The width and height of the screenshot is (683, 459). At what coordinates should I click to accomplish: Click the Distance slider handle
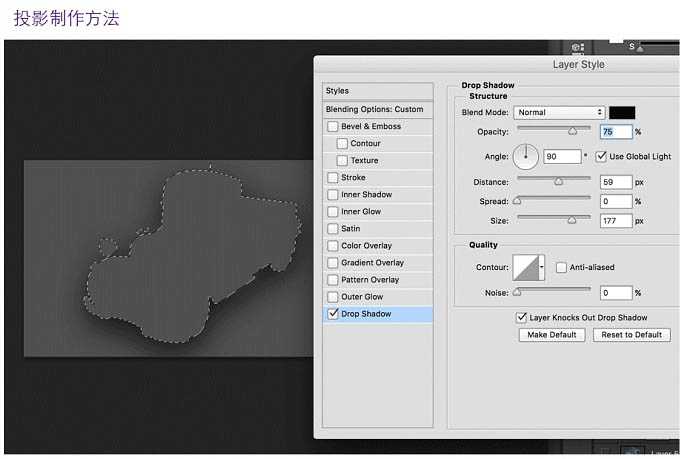(x=558, y=181)
